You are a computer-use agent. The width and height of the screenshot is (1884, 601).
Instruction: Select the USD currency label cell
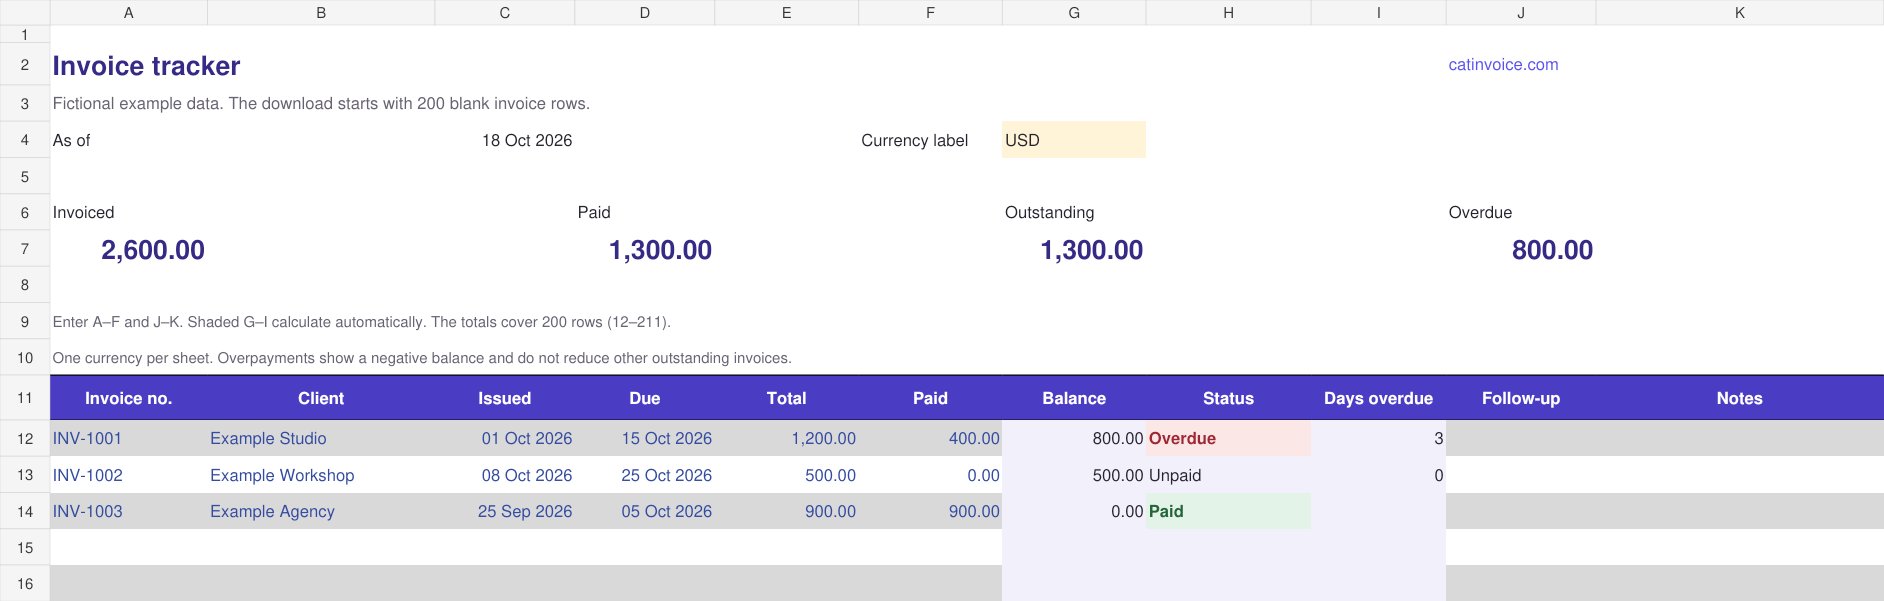tap(1074, 140)
